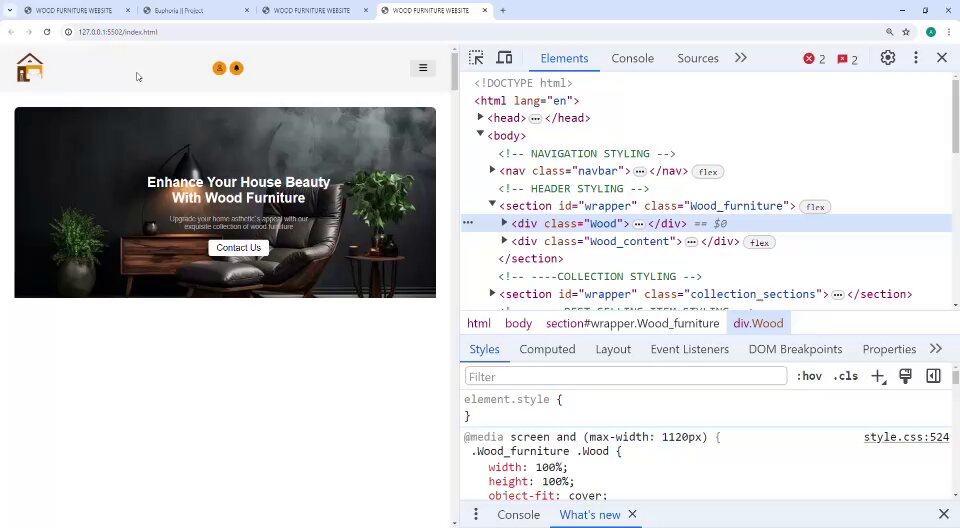Click the address bar URL
The width and height of the screenshot is (960, 528).
coord(118,32)
